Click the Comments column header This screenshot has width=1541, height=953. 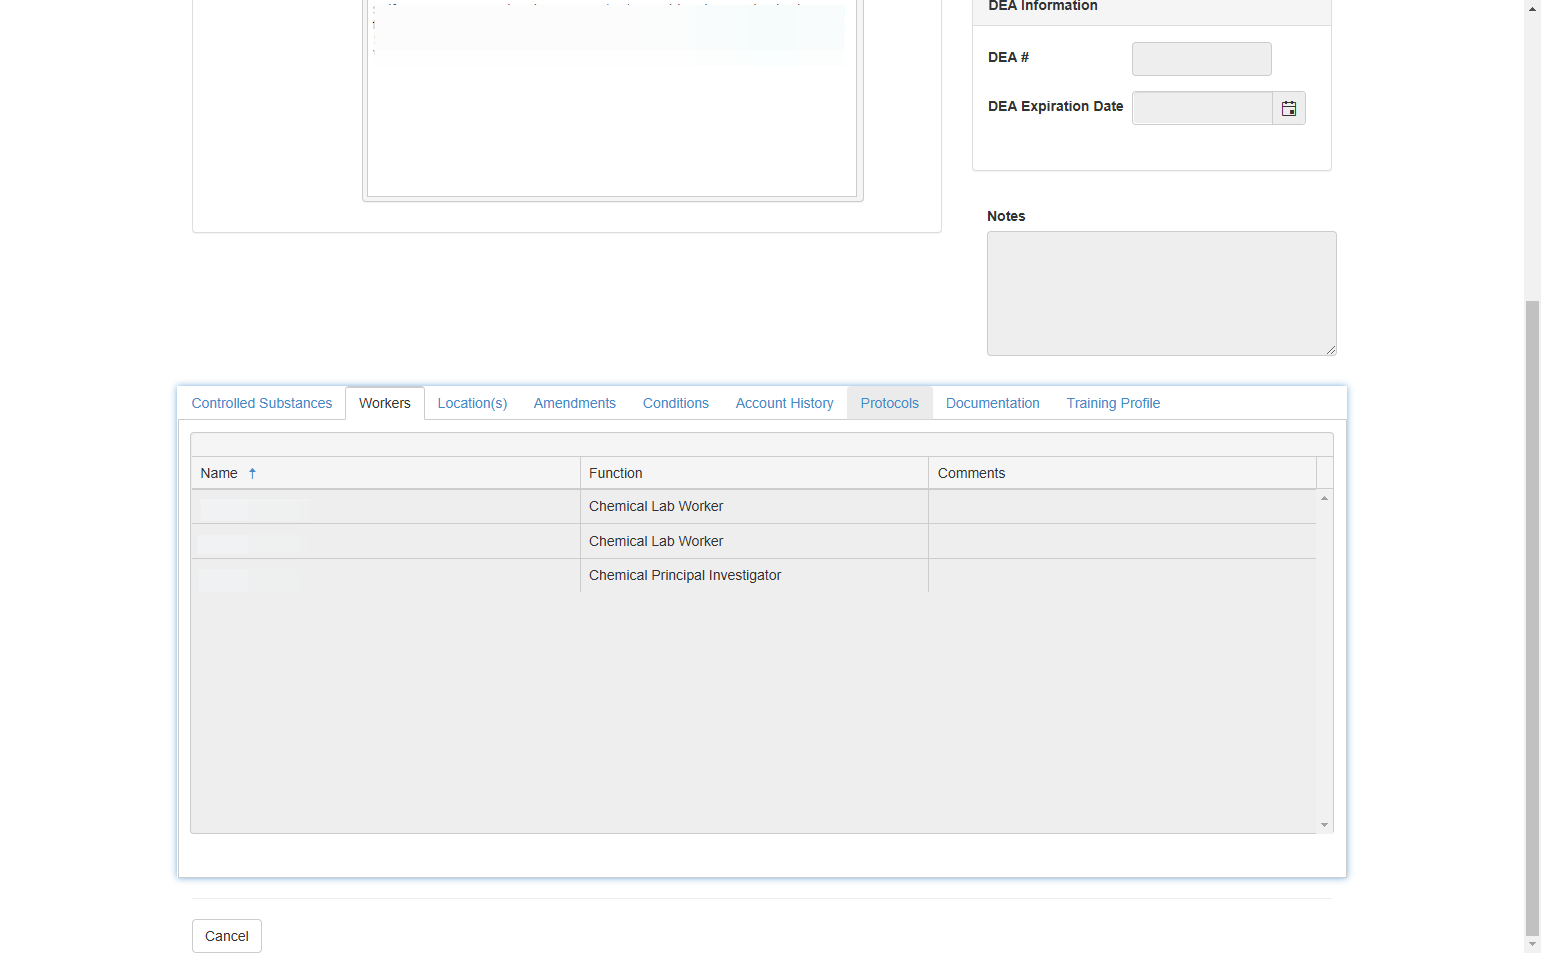click(x=1122, y=473)
